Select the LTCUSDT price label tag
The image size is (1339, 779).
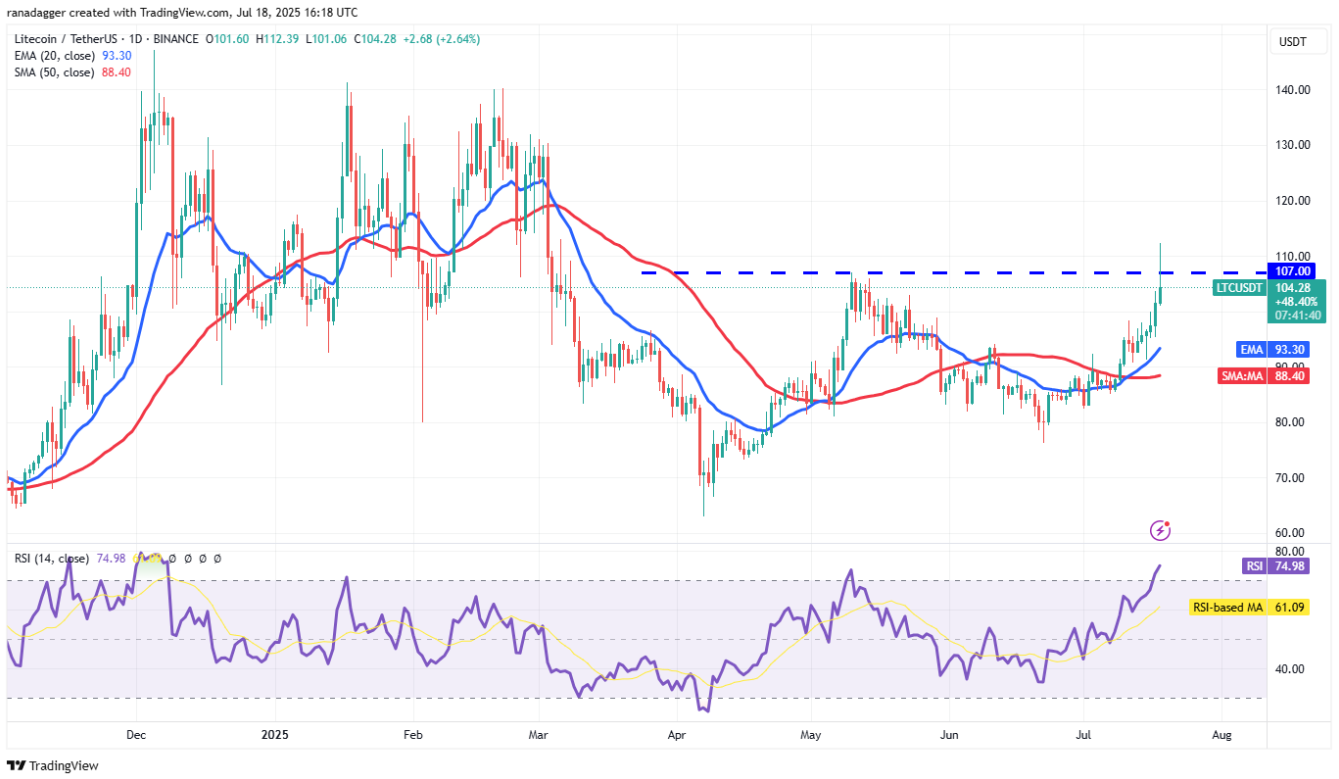click(1239, 288)
